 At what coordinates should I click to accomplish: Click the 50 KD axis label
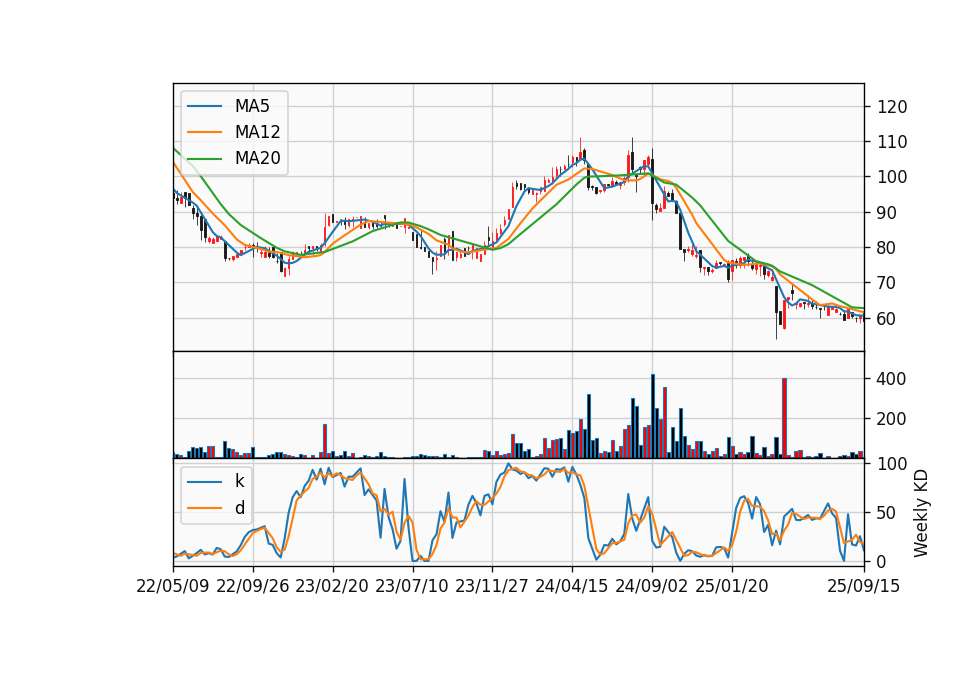pos(887,513)
